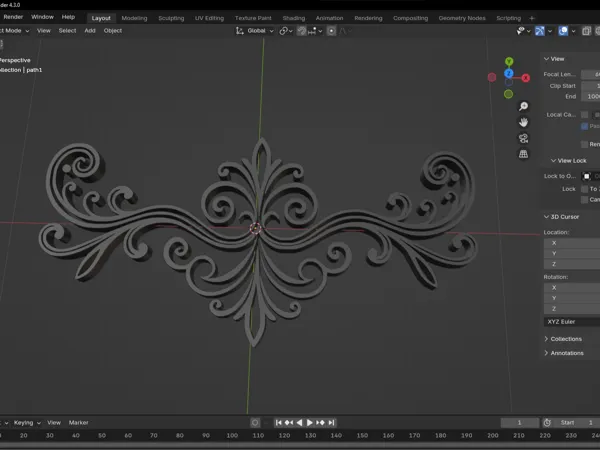Open the viewport Object menu
600x450 pixels.
click(x=112, y=31)
